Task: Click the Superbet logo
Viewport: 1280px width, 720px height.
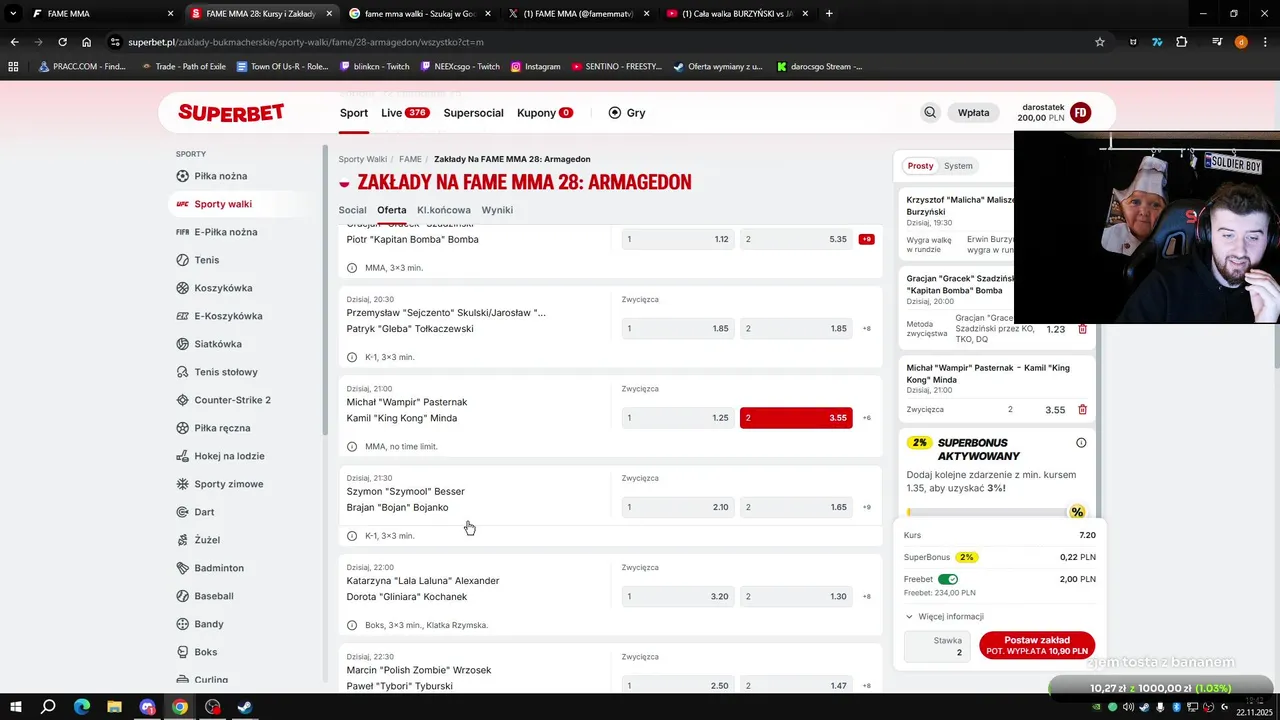Action: click(x=231, y=113)
